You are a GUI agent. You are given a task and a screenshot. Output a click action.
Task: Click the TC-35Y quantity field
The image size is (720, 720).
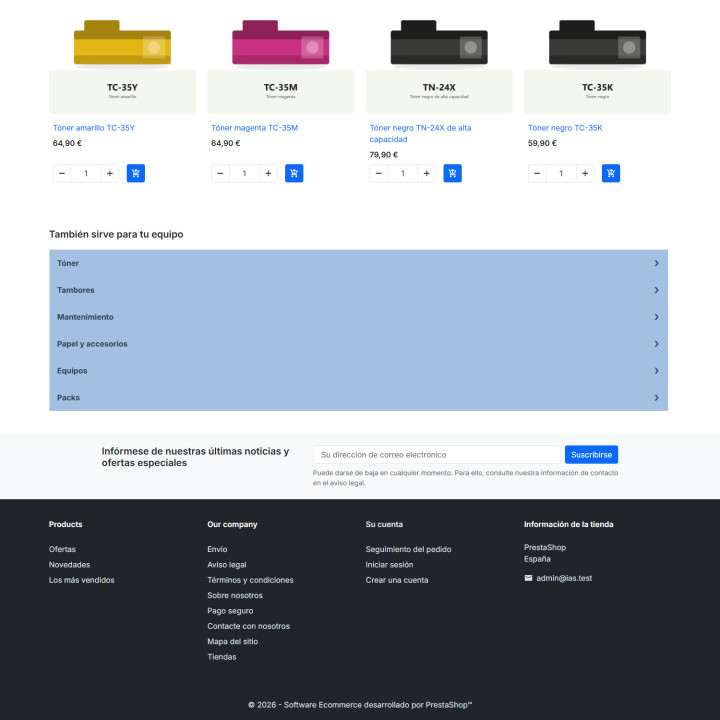[x=86, y=173]
